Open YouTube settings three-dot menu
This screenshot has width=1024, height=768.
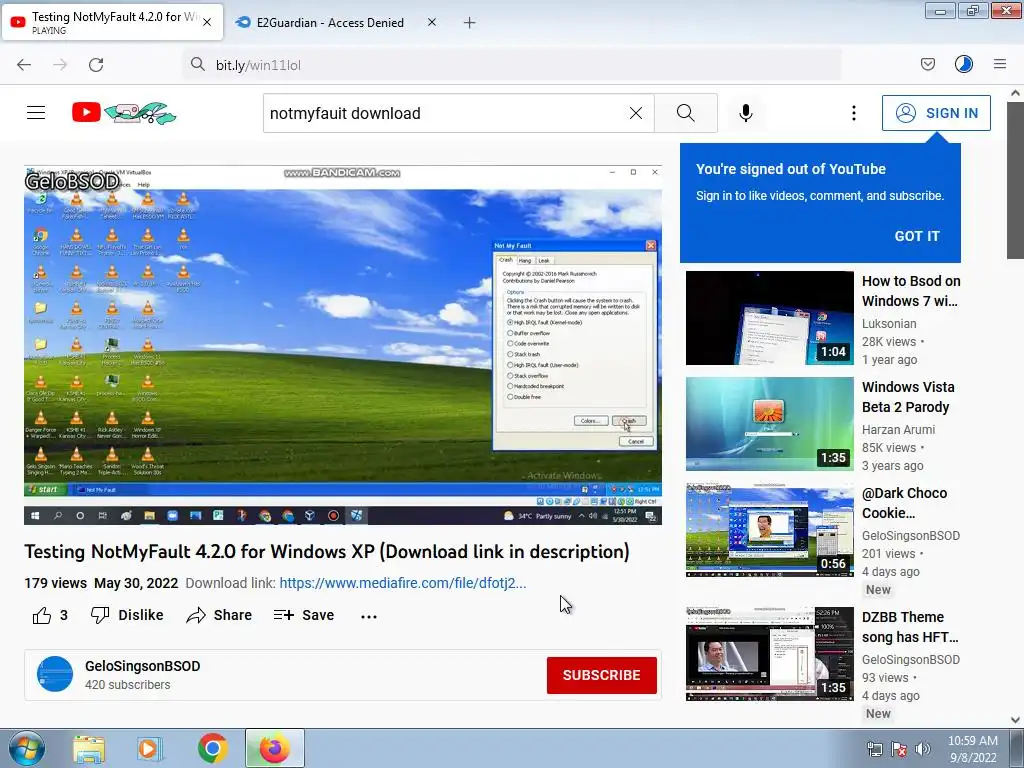coord(854,113)
